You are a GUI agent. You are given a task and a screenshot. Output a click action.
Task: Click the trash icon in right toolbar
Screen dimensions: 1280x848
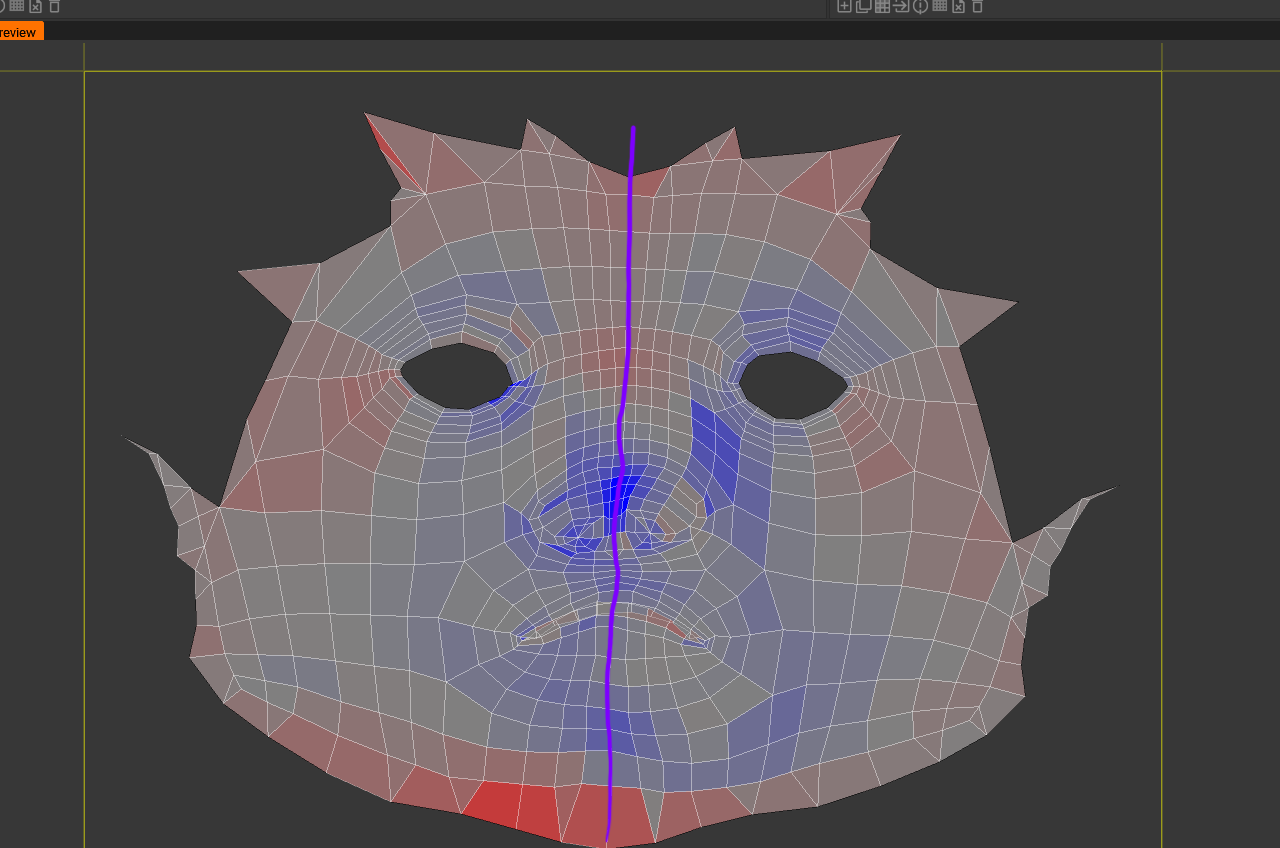pyautogui.click(x=977, y=6)
